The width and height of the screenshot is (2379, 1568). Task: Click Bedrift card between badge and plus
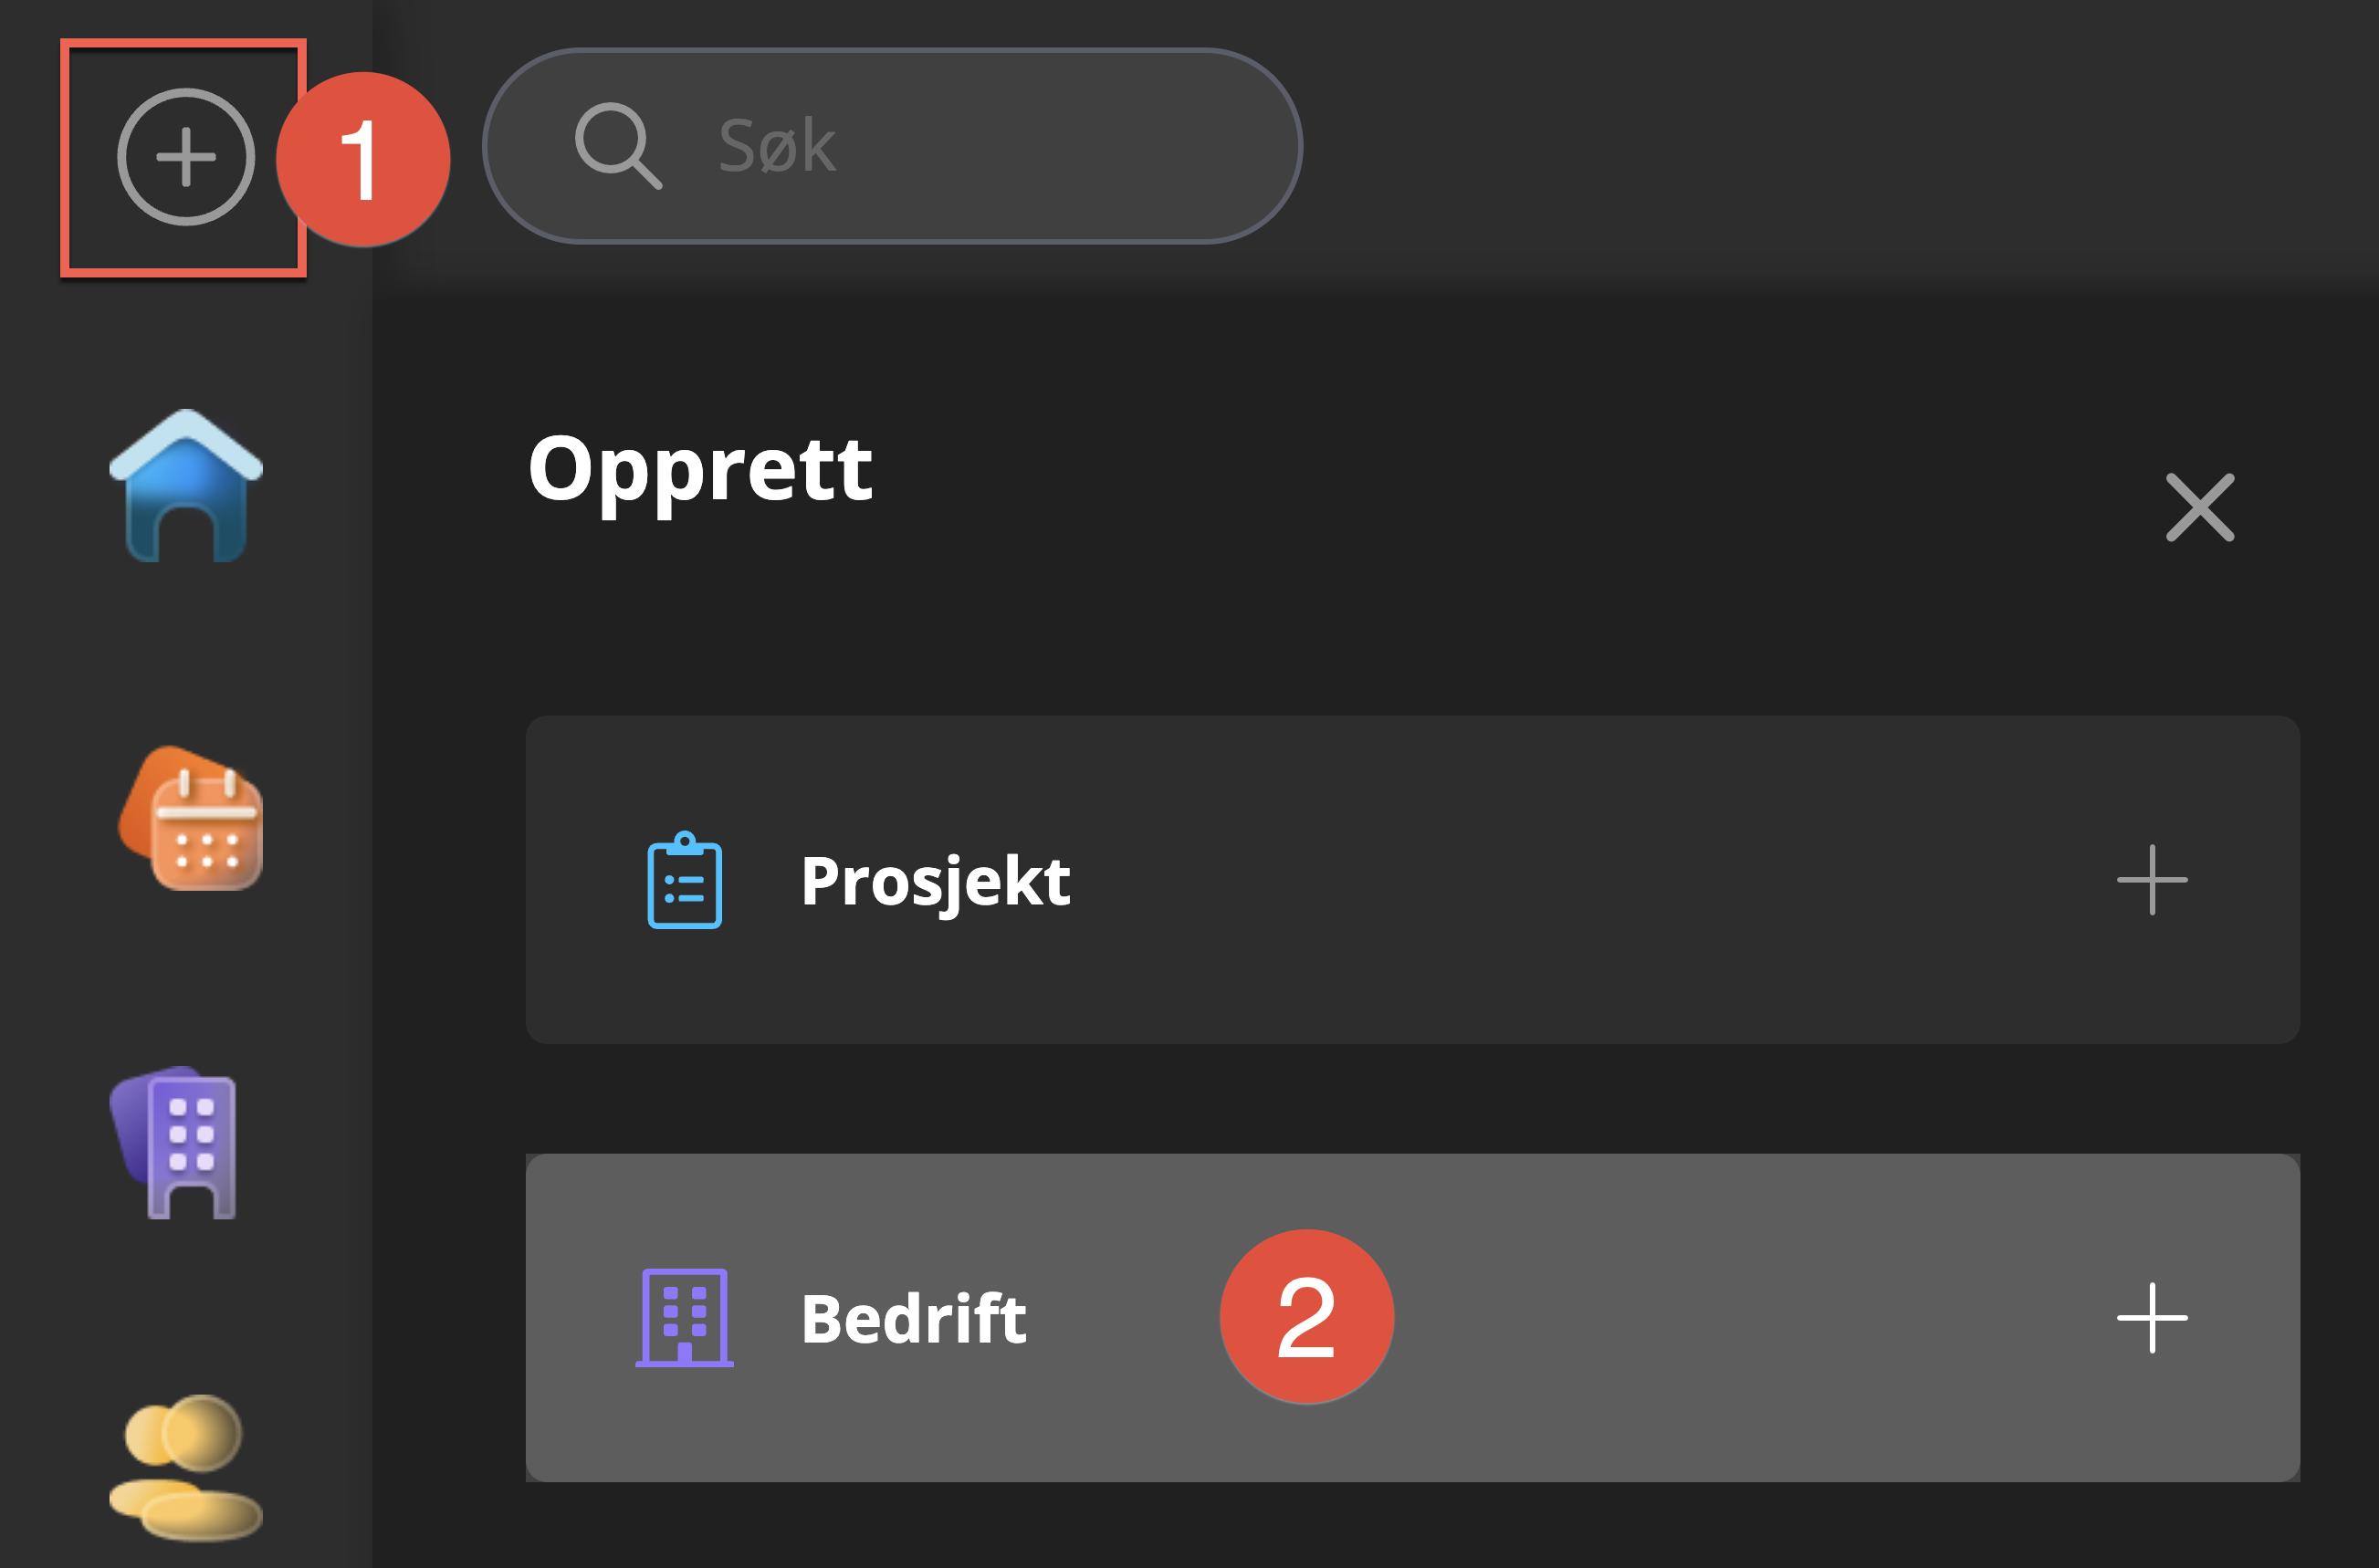pyautogui.click(x=1750, y=1318)
